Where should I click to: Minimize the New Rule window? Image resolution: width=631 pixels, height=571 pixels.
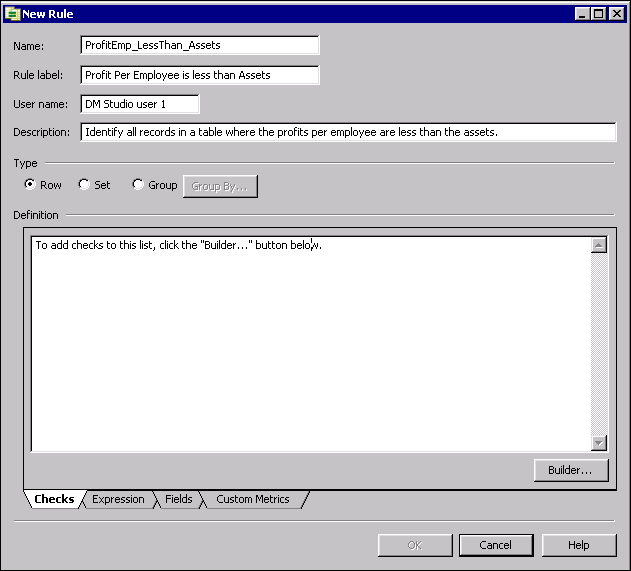(x=582, y=14)
